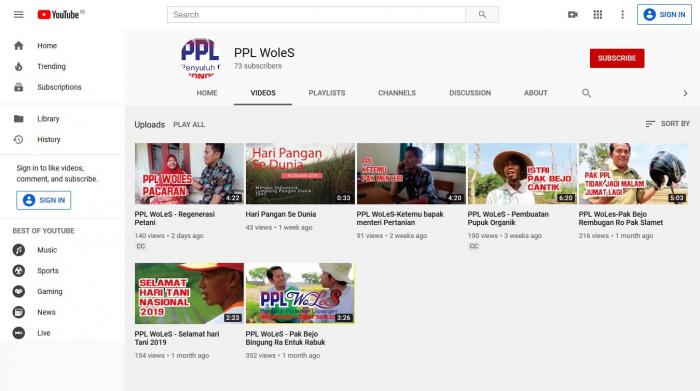
Task: Click the Sort By icon
Action: [x=650, y=124]
